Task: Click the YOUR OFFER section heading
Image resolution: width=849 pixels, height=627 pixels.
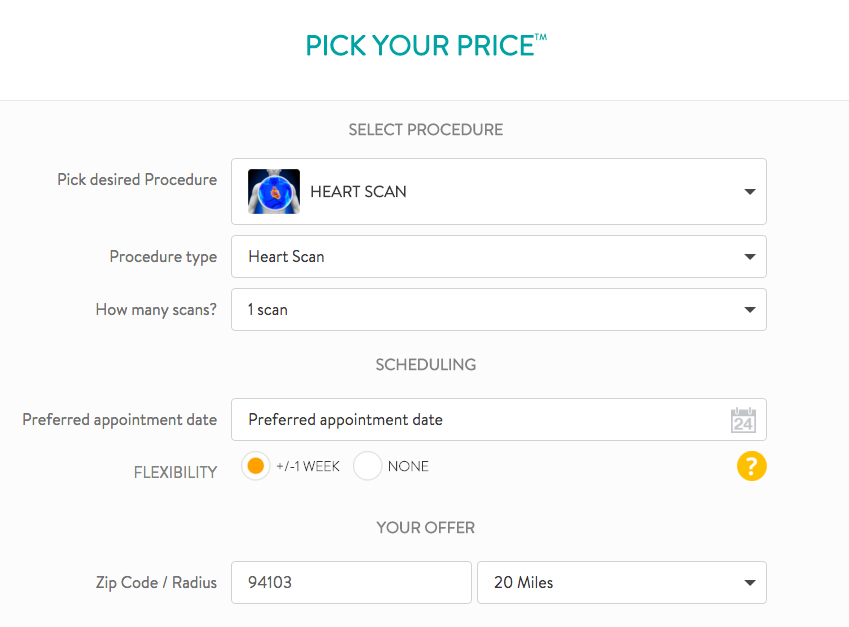Action: [425, 527]
